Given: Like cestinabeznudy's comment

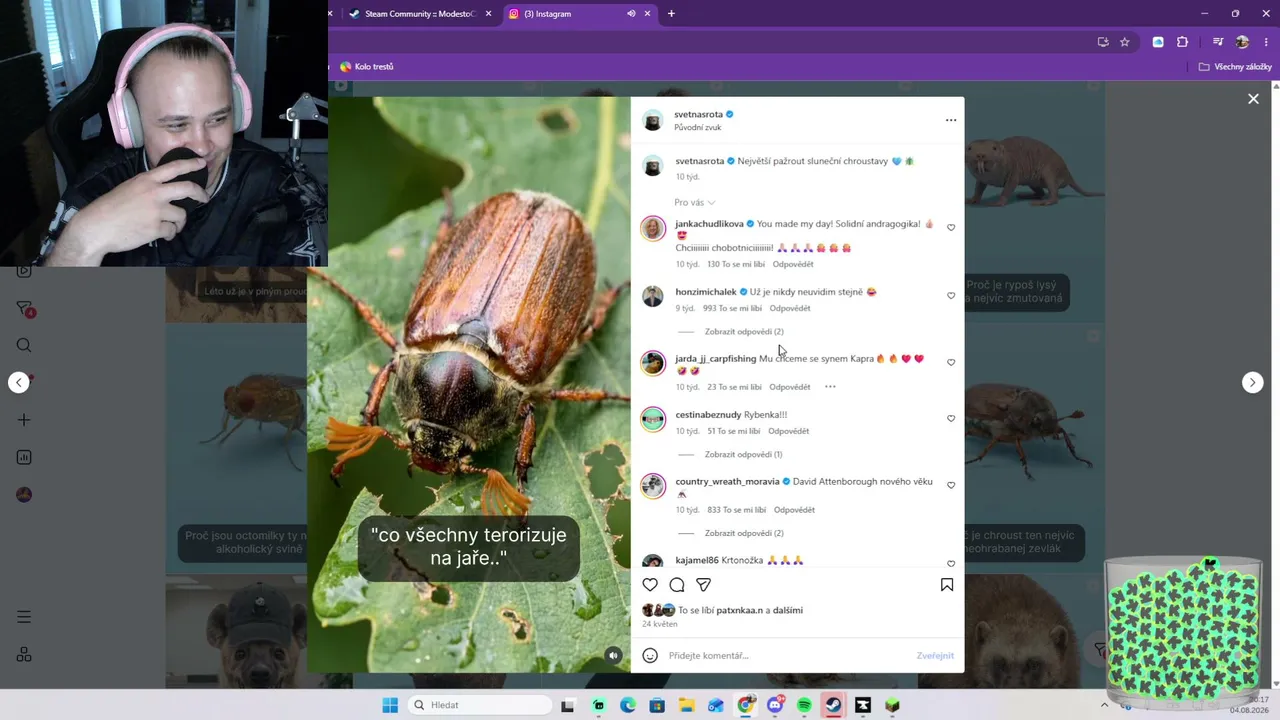Looking at the screenshot, I should pyautogui.click(x=951, y=419).
